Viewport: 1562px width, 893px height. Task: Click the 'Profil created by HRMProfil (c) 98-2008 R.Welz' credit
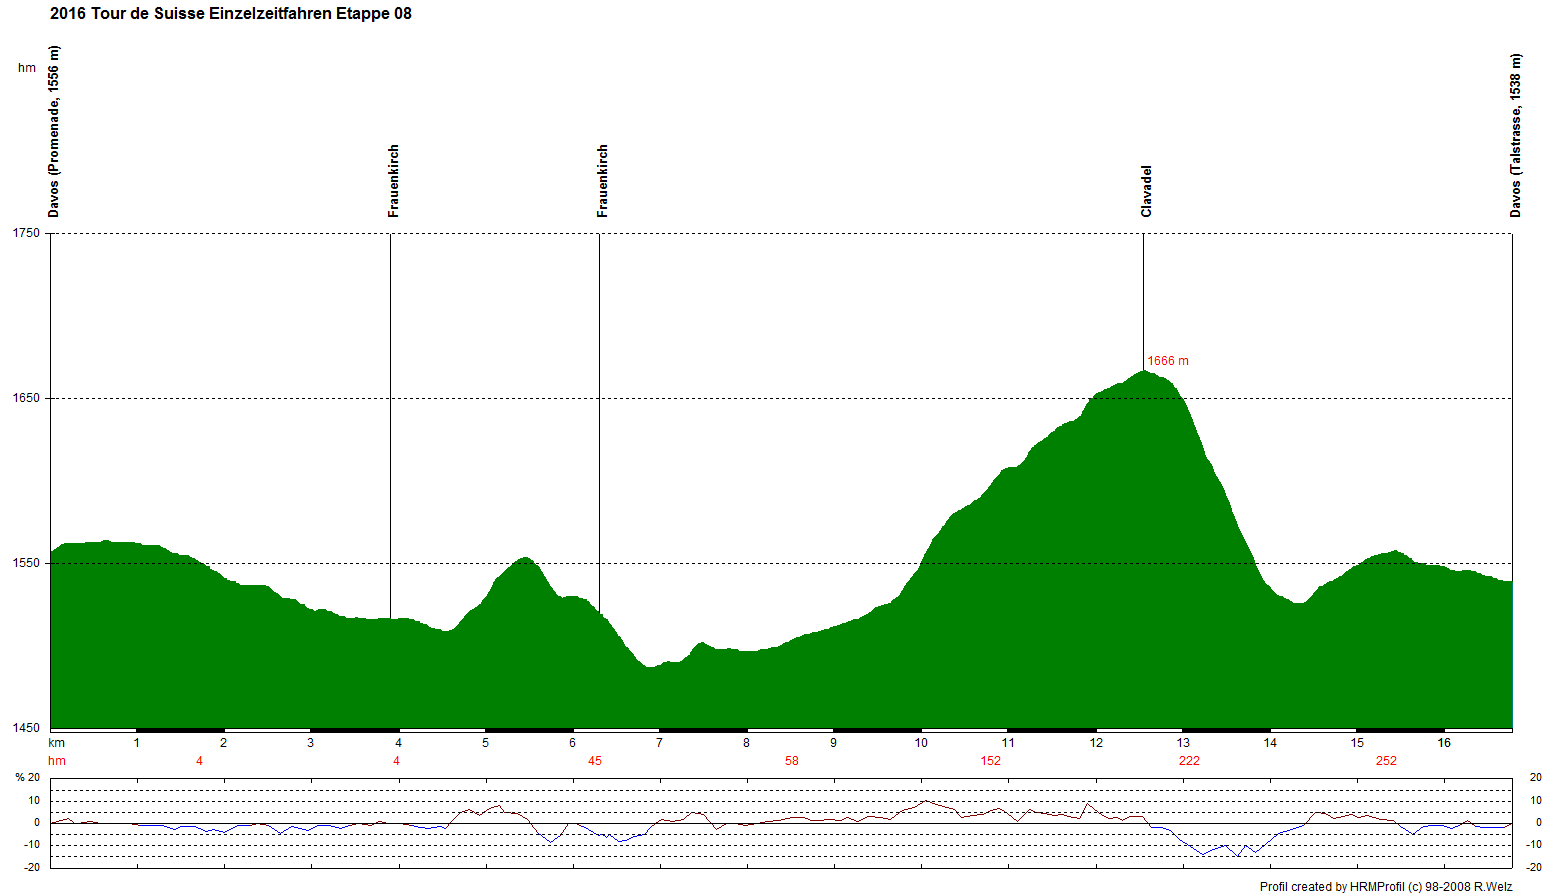click(1386, 886)
